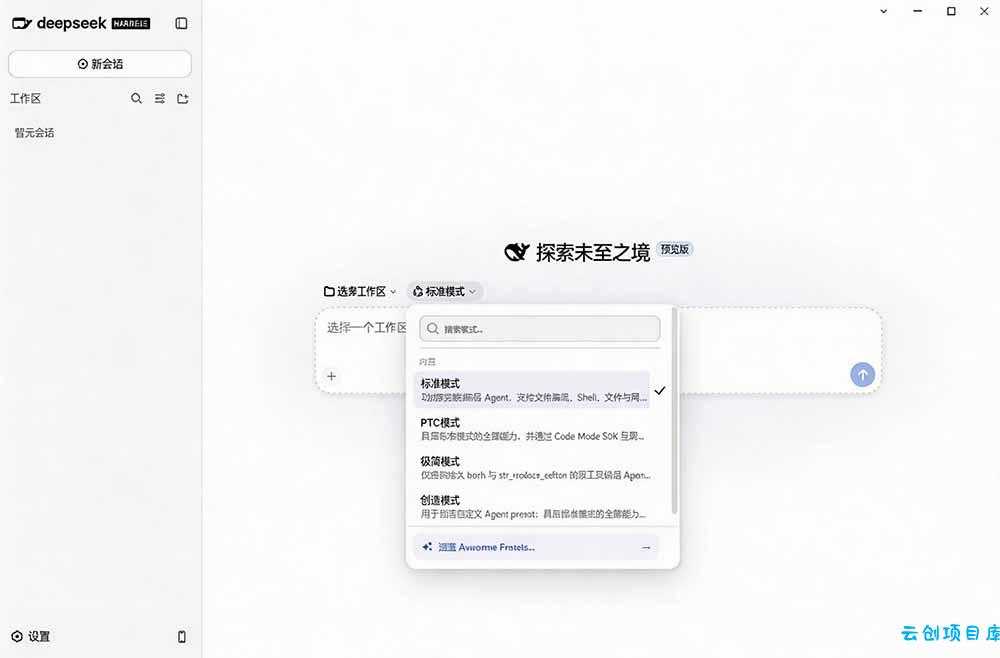This screenshot has width=1000, height=658.
Task: Open 设置 settings at the sidebar bottom
Action: point(31,636)
